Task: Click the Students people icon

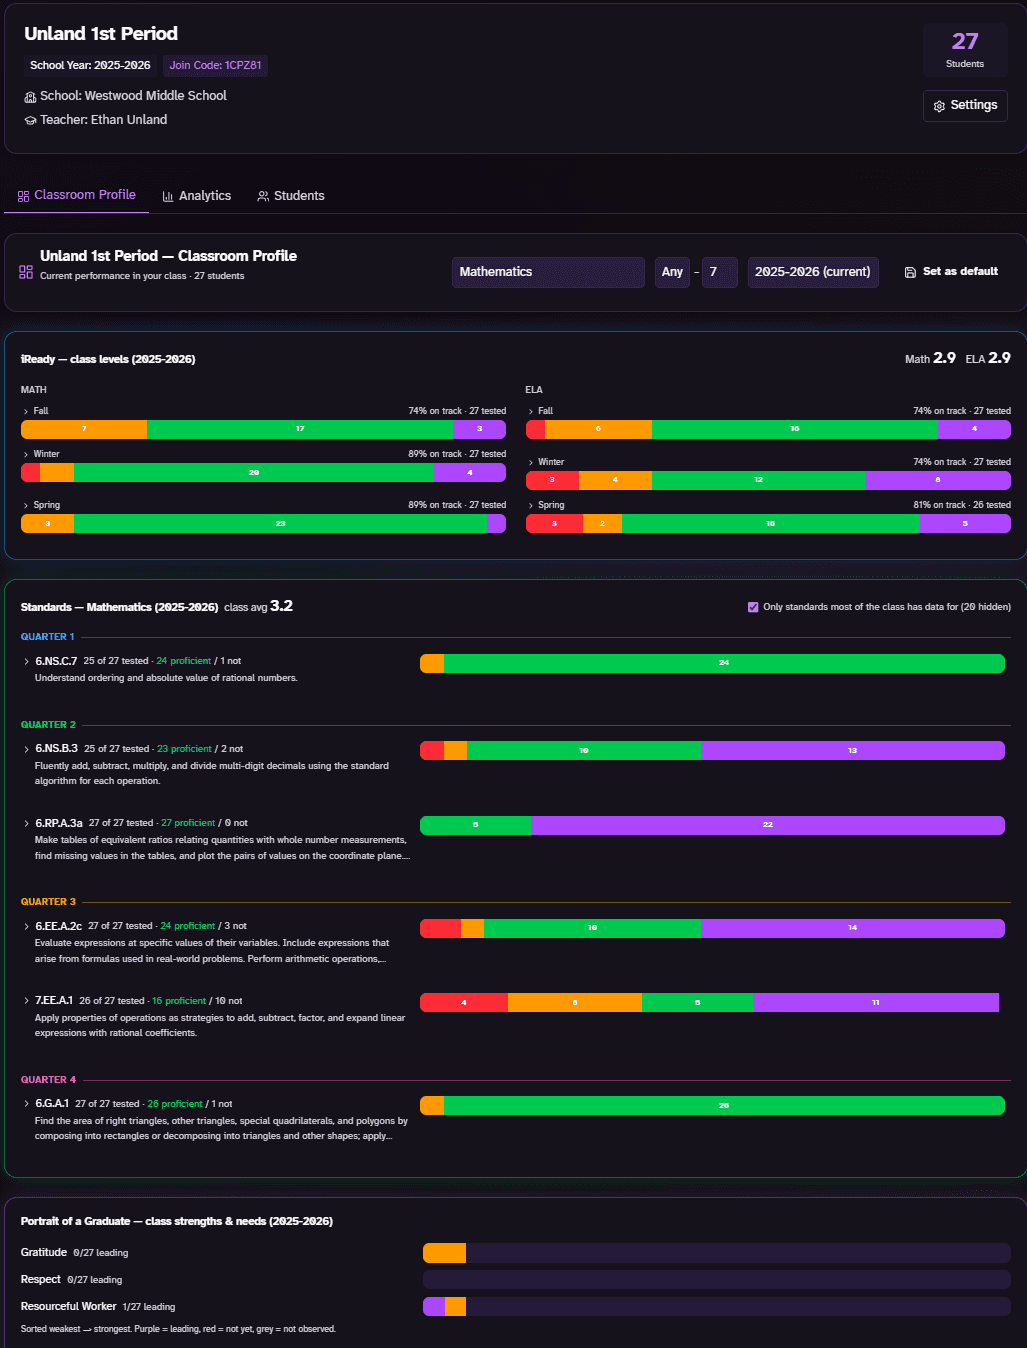Action: (263, 196)
